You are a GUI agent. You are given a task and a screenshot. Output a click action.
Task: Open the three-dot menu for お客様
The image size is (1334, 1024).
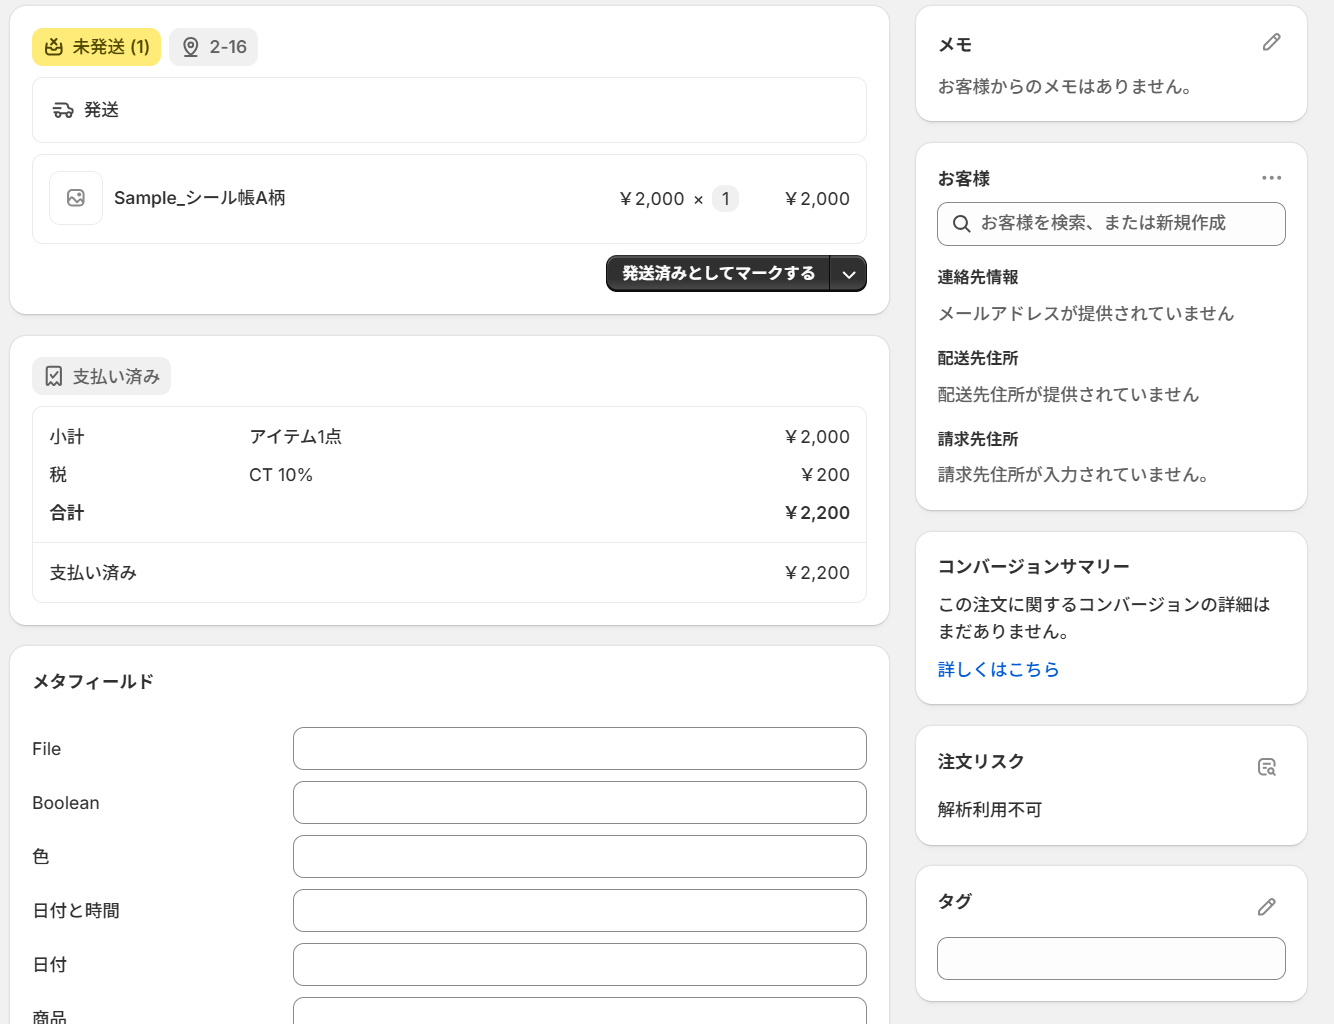1271,178
